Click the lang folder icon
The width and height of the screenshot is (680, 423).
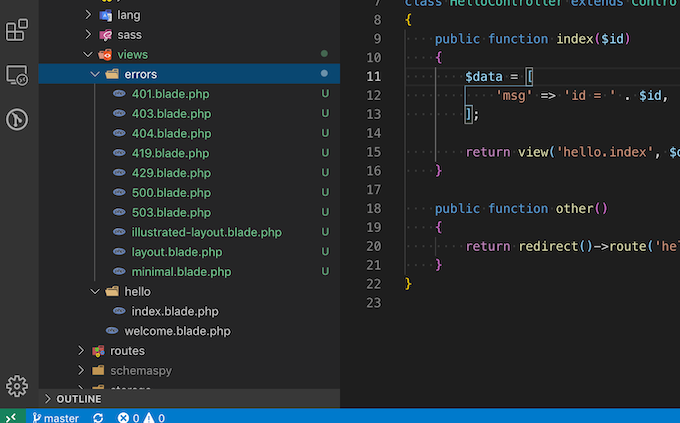tap(106, 16)
